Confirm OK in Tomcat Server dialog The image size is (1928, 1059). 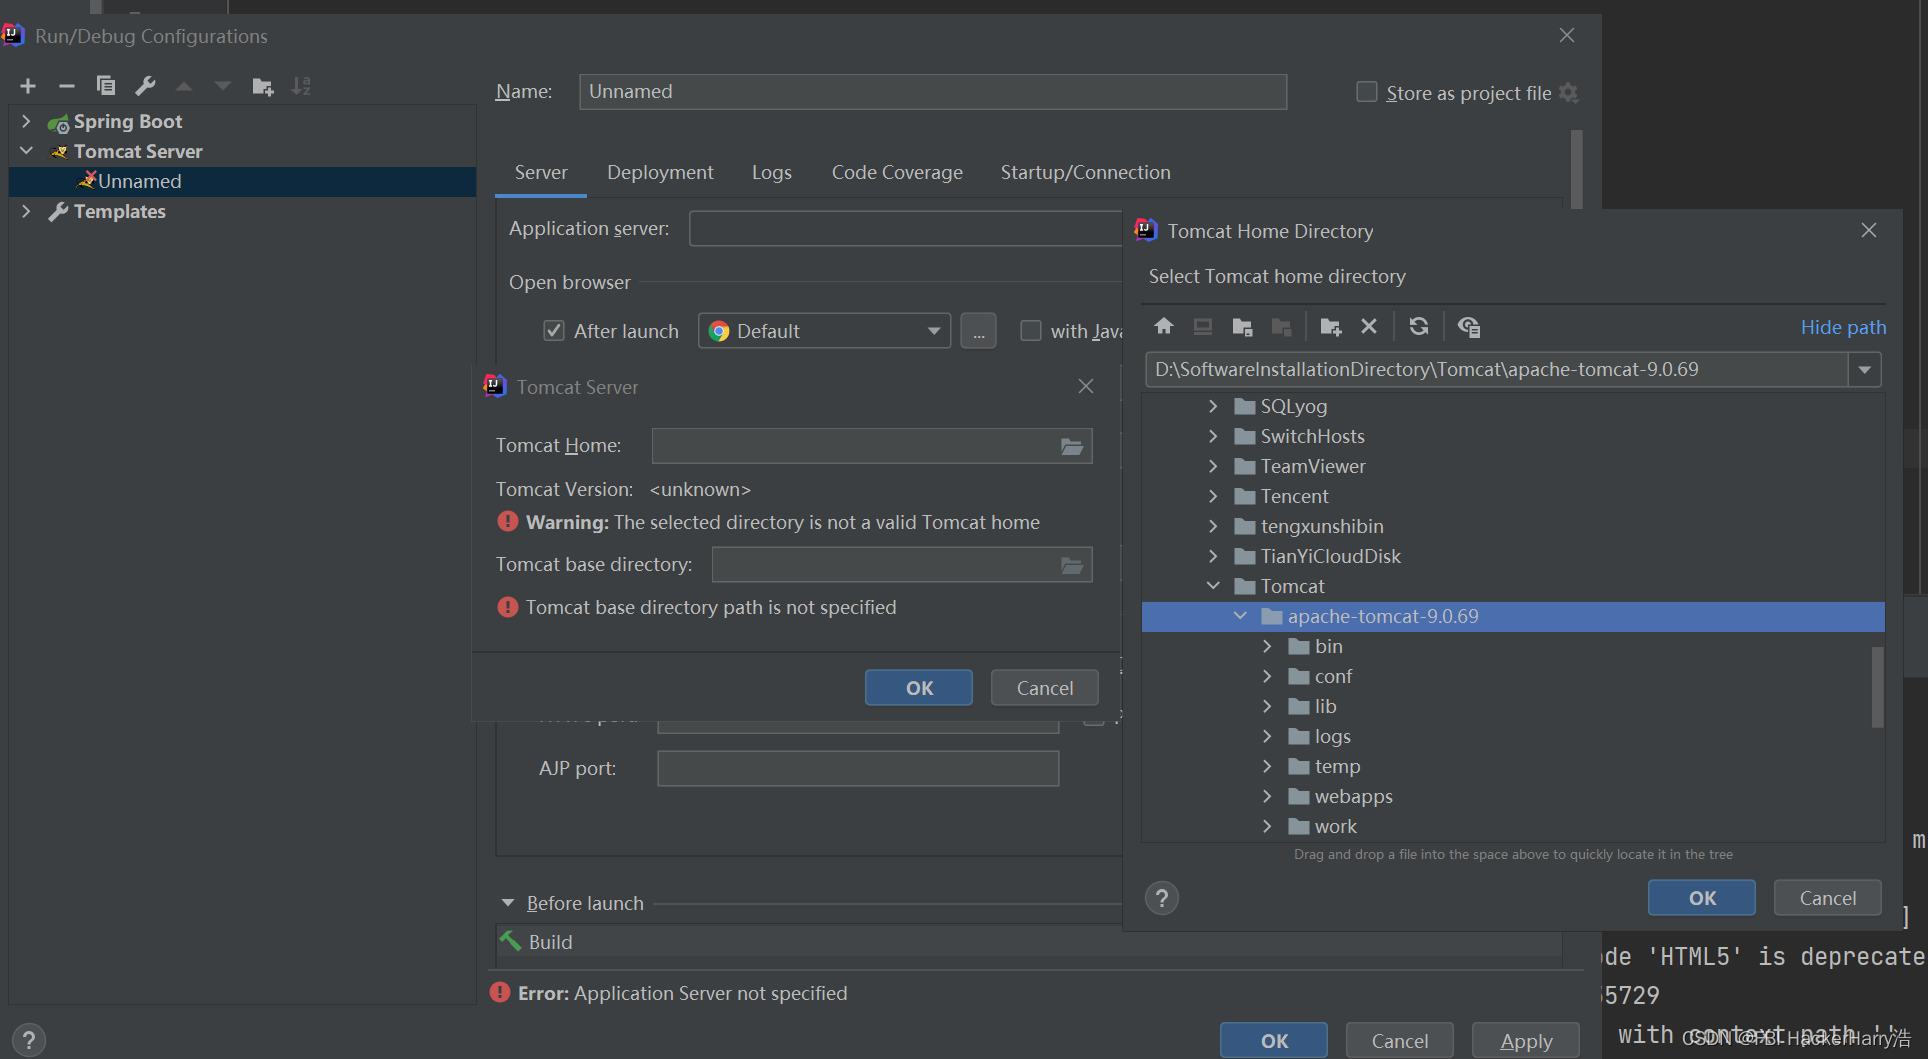919,688
